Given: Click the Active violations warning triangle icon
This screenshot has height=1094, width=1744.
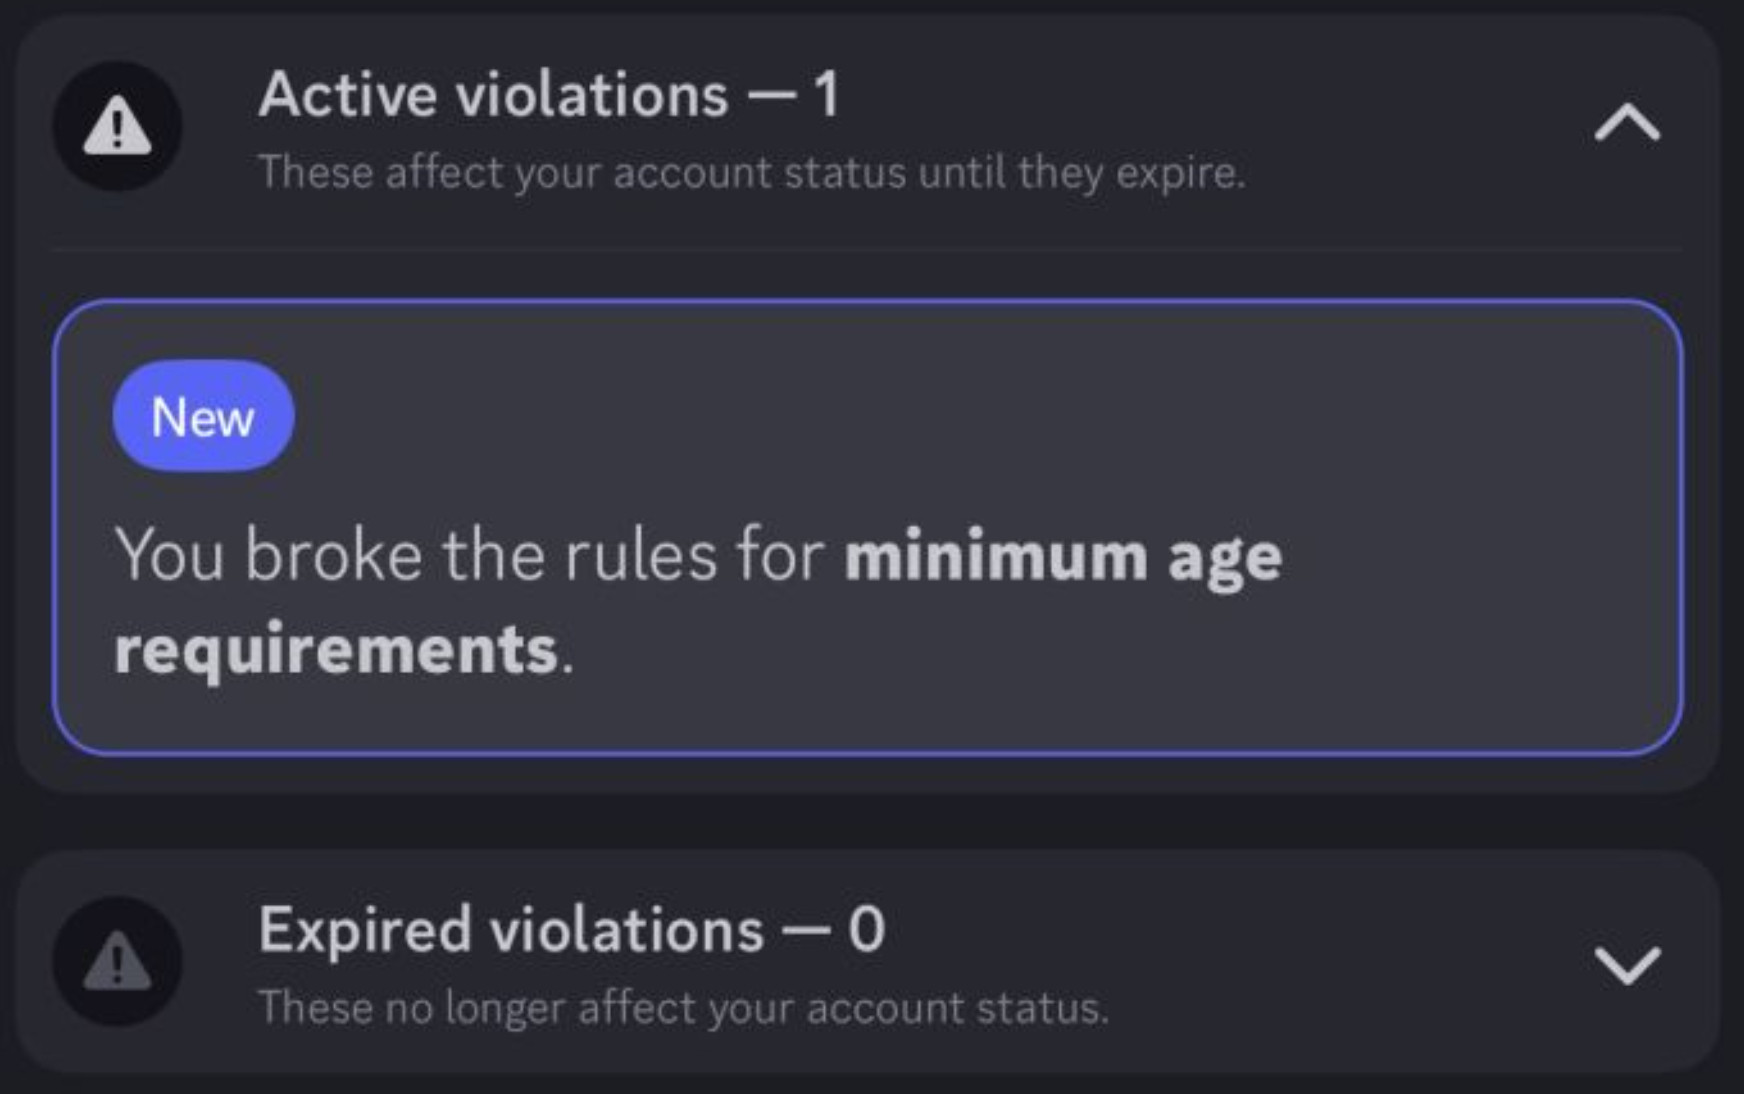Looking at the screenshot, I should click(x=117, y=126).
